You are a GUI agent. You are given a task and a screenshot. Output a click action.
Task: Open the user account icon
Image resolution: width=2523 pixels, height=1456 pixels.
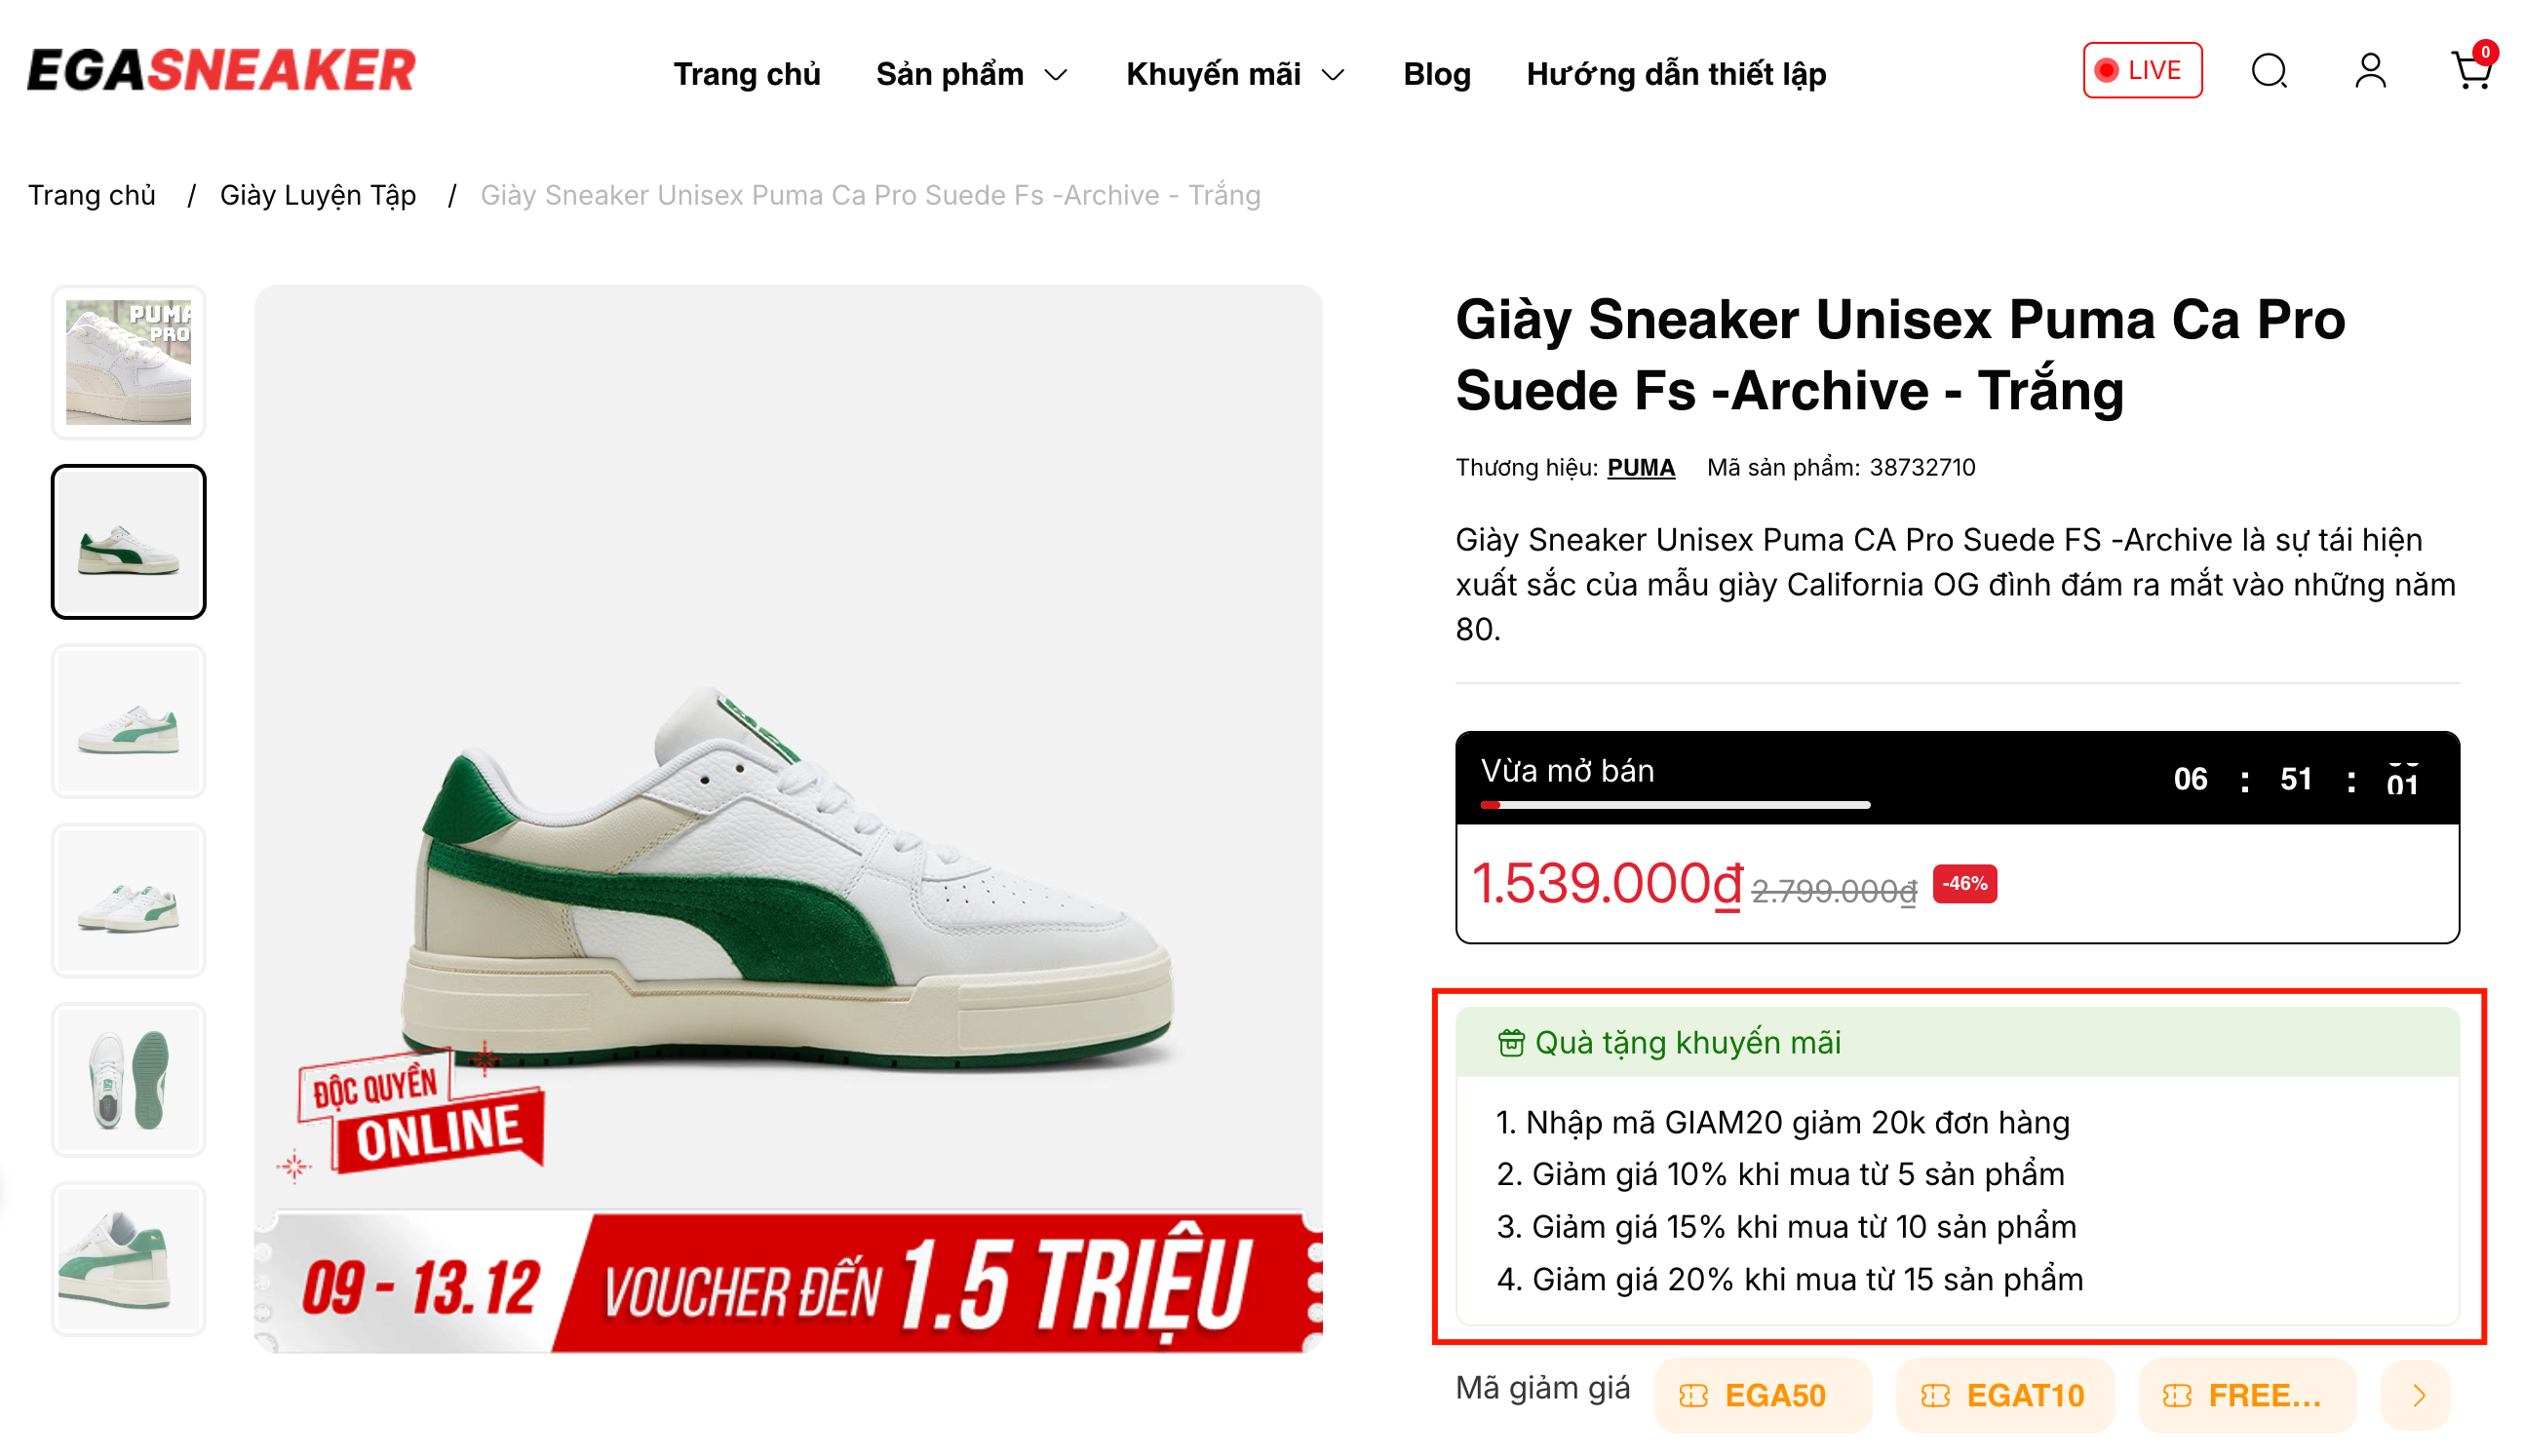click(2370, 72)
